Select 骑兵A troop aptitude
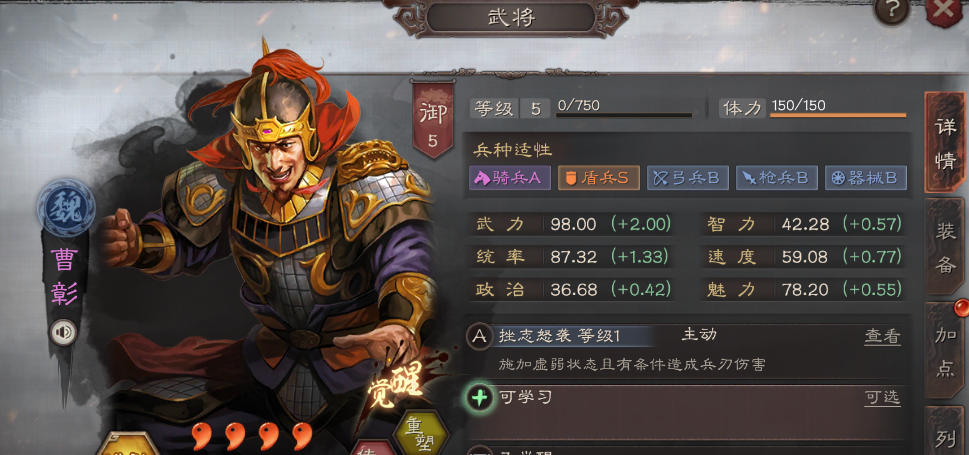Viewport: 969px width, 455px height. pyautogui.click(x=509, y=178)
